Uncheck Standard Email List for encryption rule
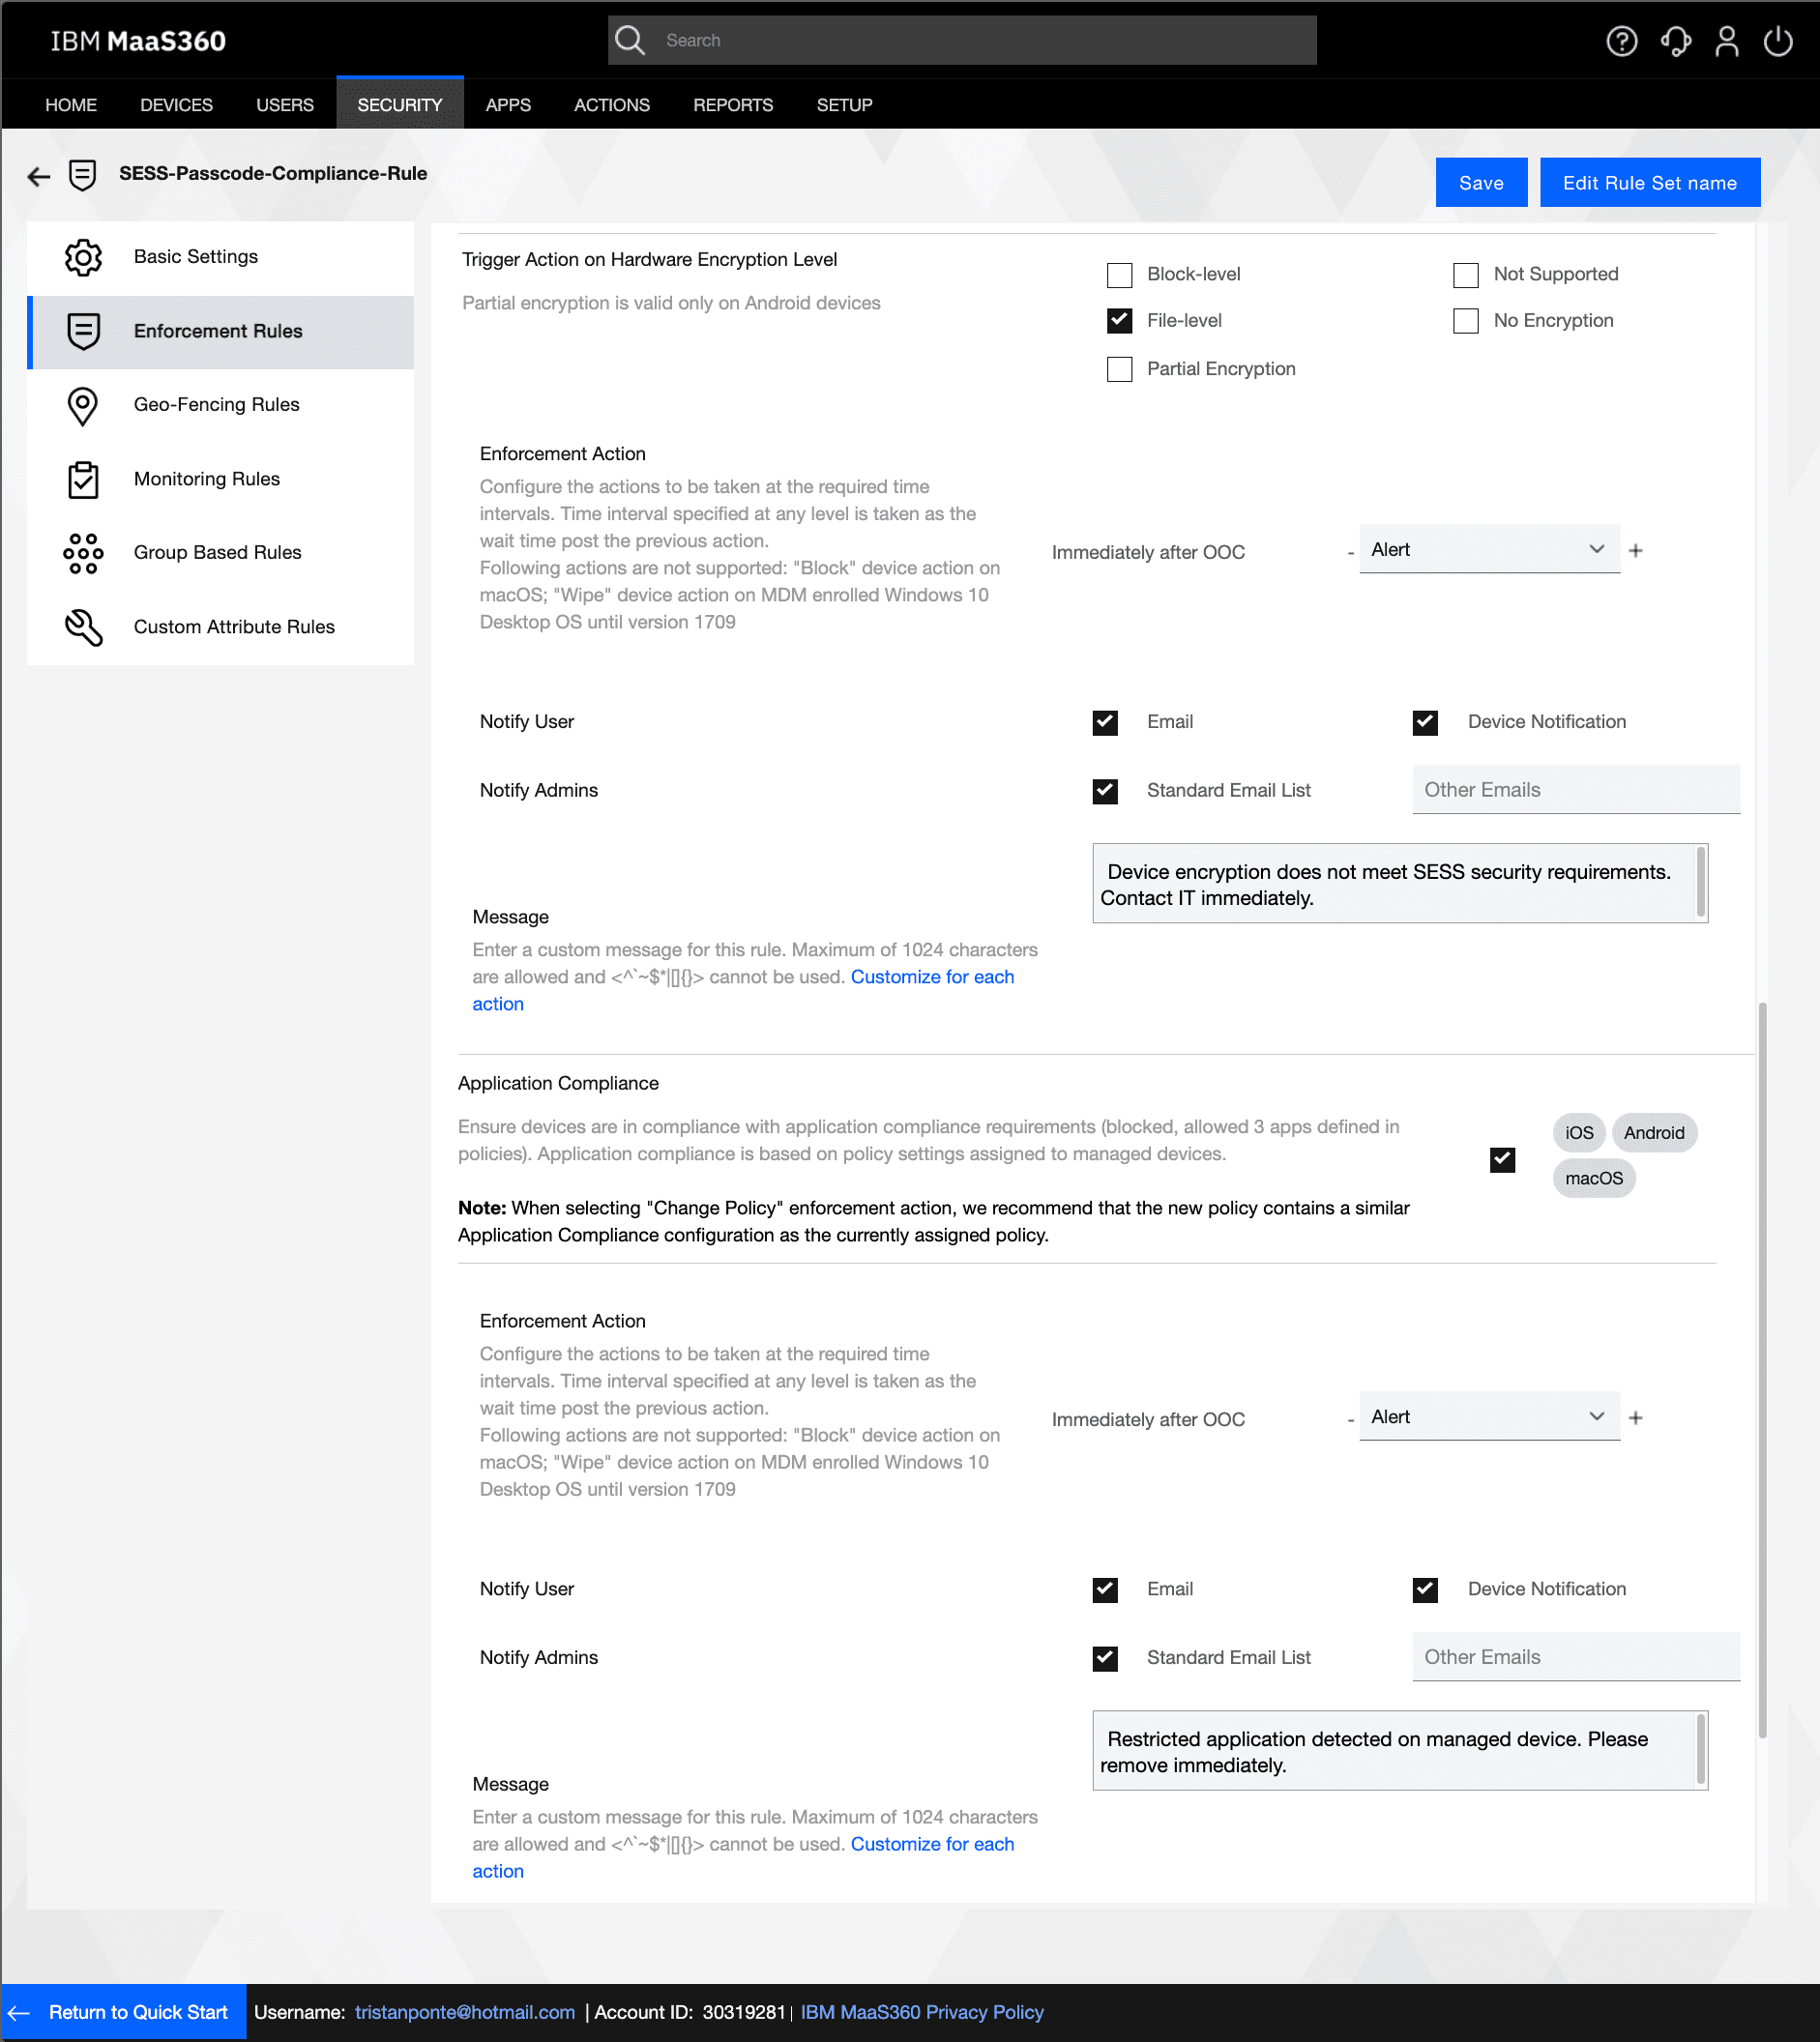1820x2042 pixels. (x=1105, y=791)
